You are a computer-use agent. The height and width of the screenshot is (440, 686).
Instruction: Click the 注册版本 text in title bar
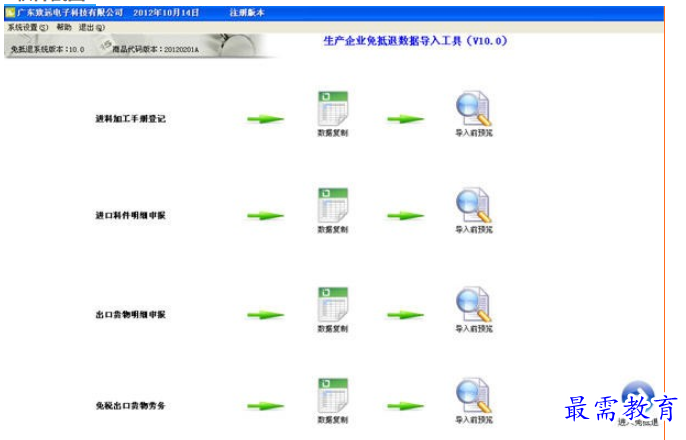tap(247, 13)
